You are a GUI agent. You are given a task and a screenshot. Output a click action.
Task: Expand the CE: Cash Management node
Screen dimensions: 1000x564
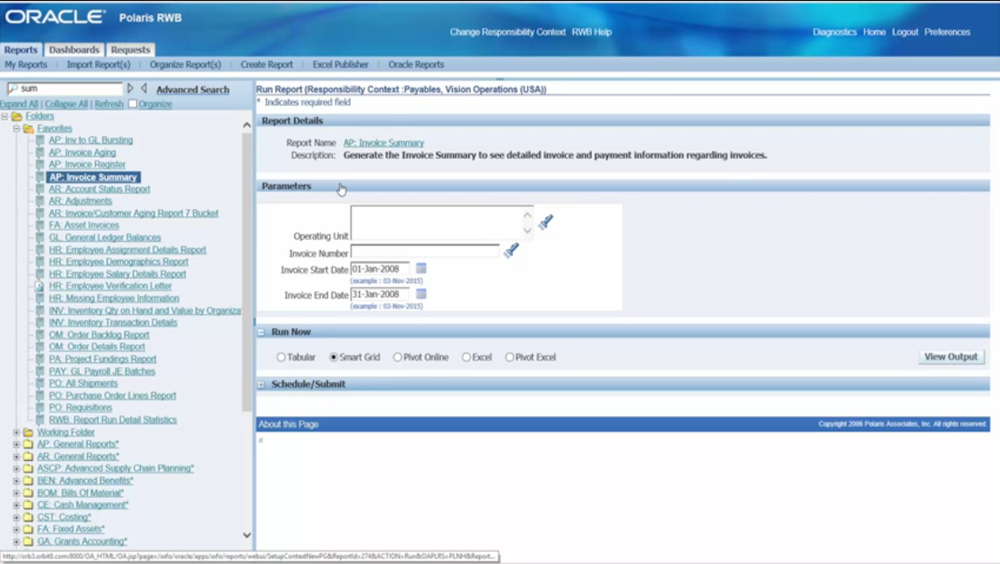17,505
